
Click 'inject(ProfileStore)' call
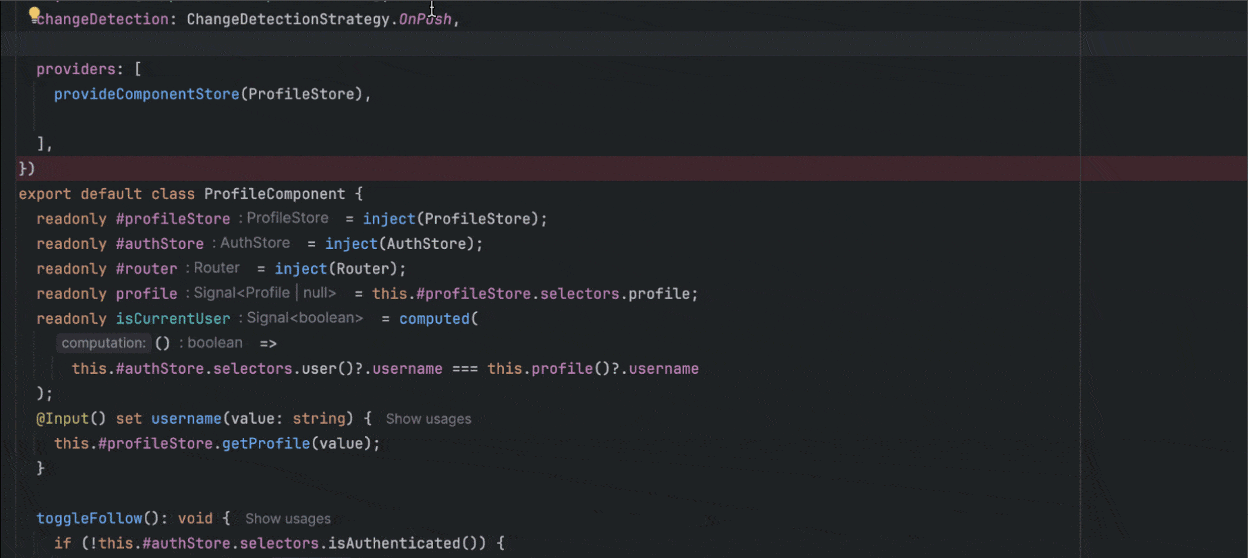click(452, 219)
